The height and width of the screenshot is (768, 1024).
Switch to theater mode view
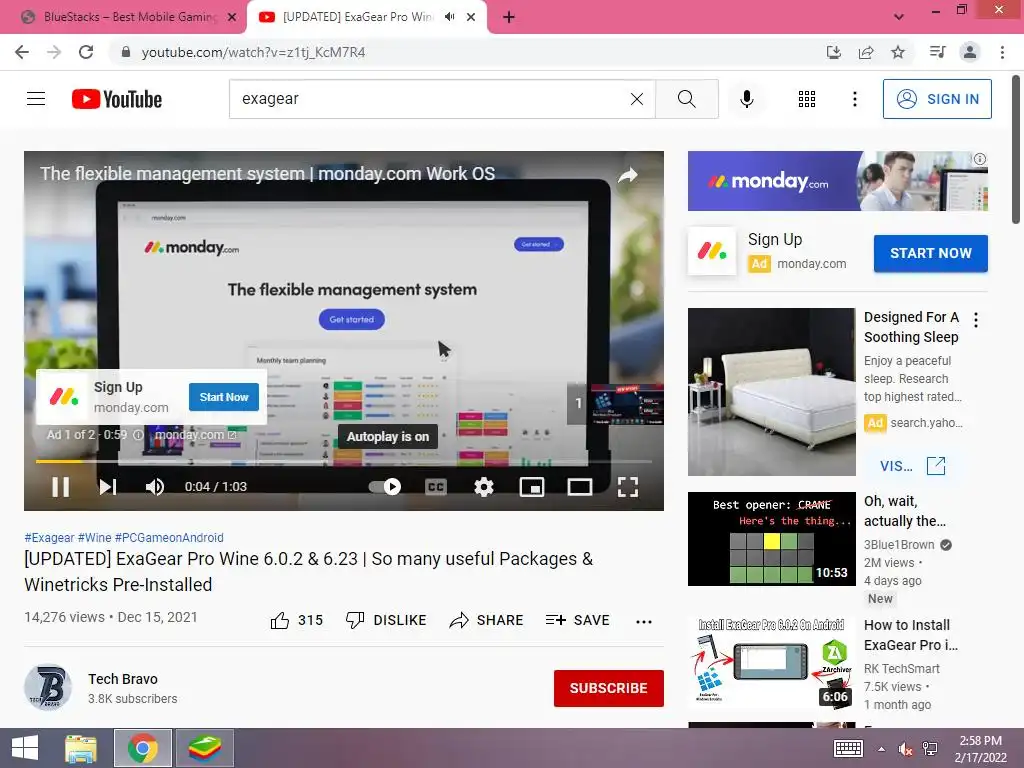point(579,487)
